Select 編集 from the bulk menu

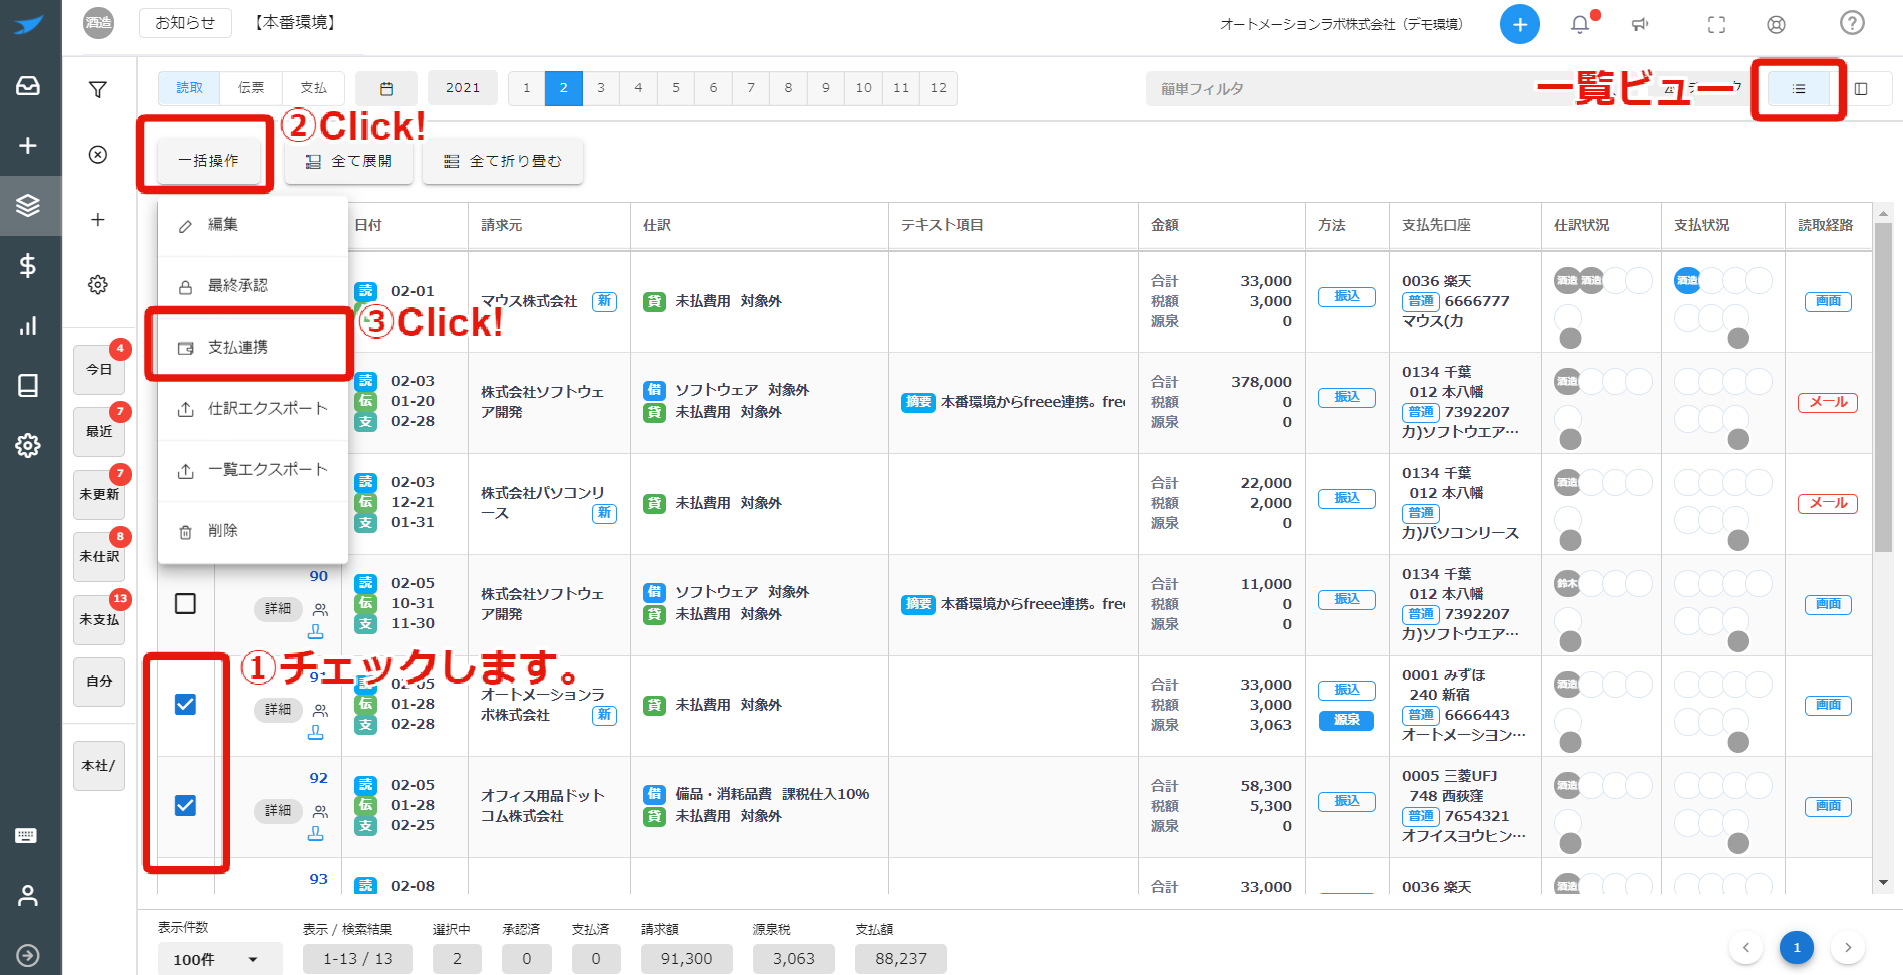point(253,225)
